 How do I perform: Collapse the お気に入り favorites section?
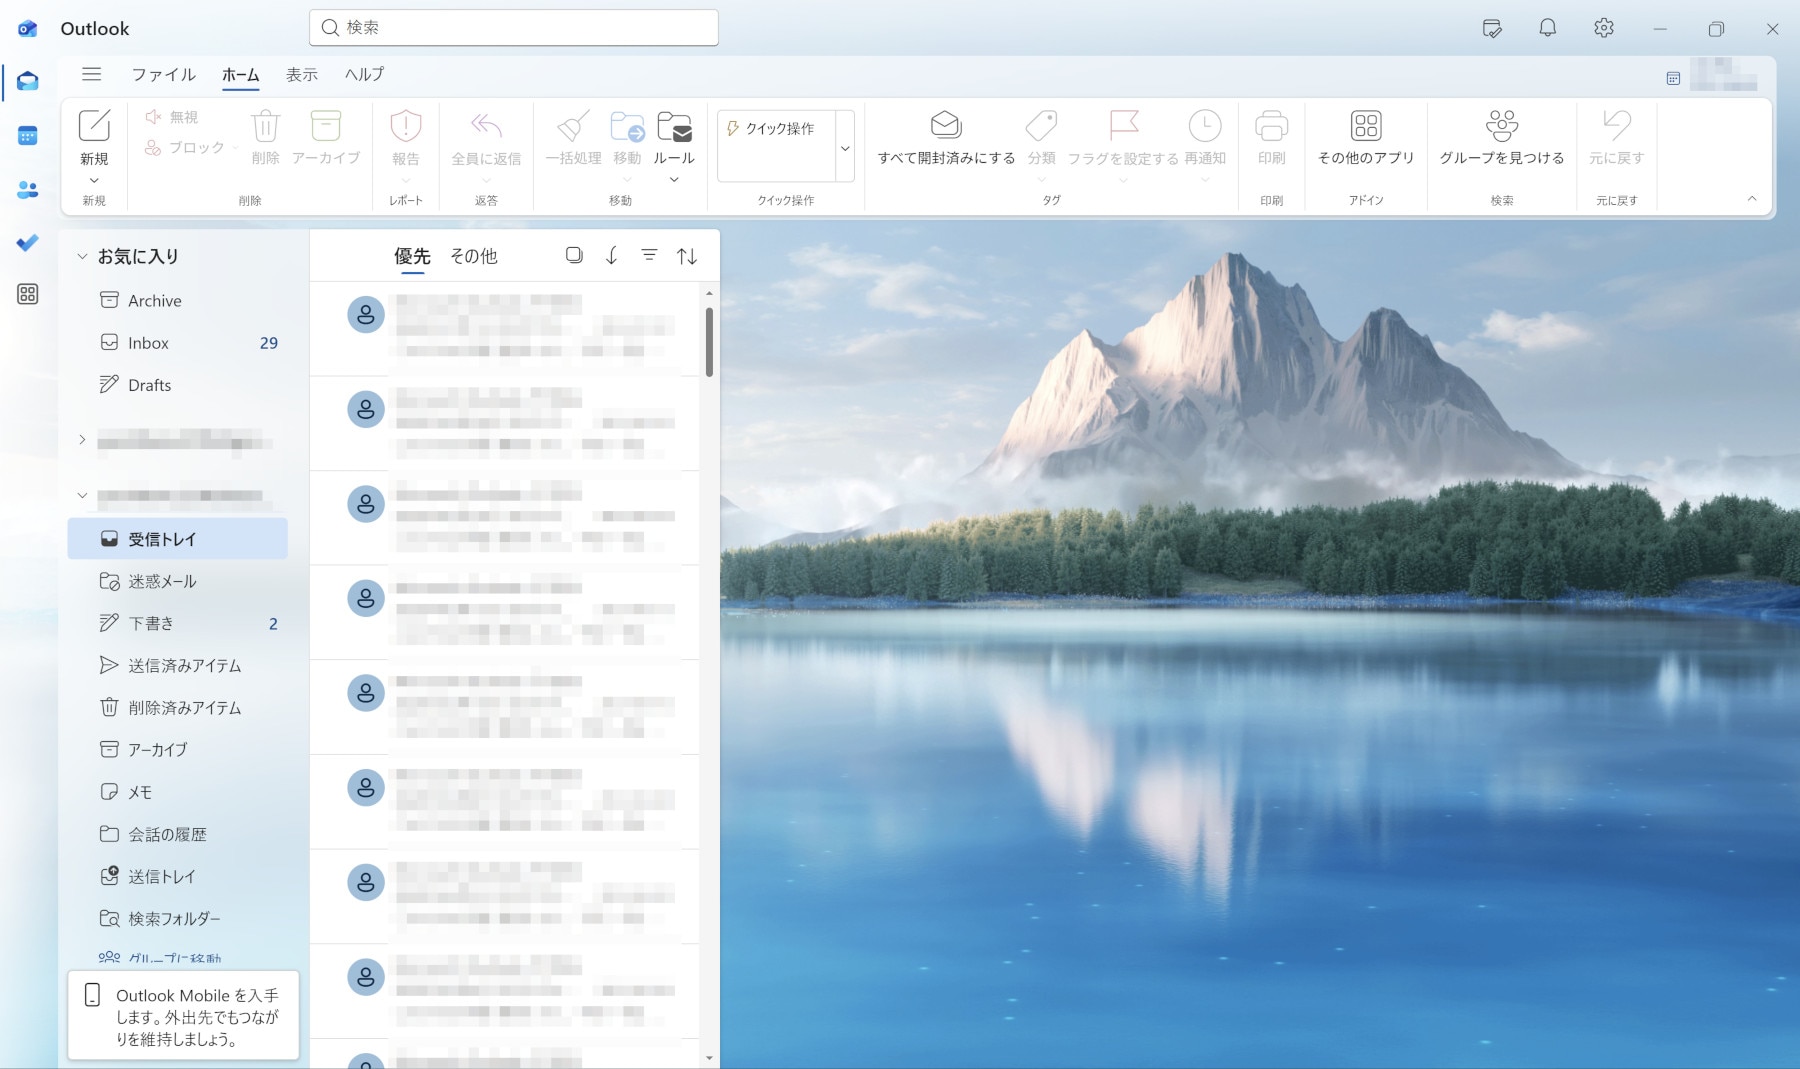click(x=82, y=256)
